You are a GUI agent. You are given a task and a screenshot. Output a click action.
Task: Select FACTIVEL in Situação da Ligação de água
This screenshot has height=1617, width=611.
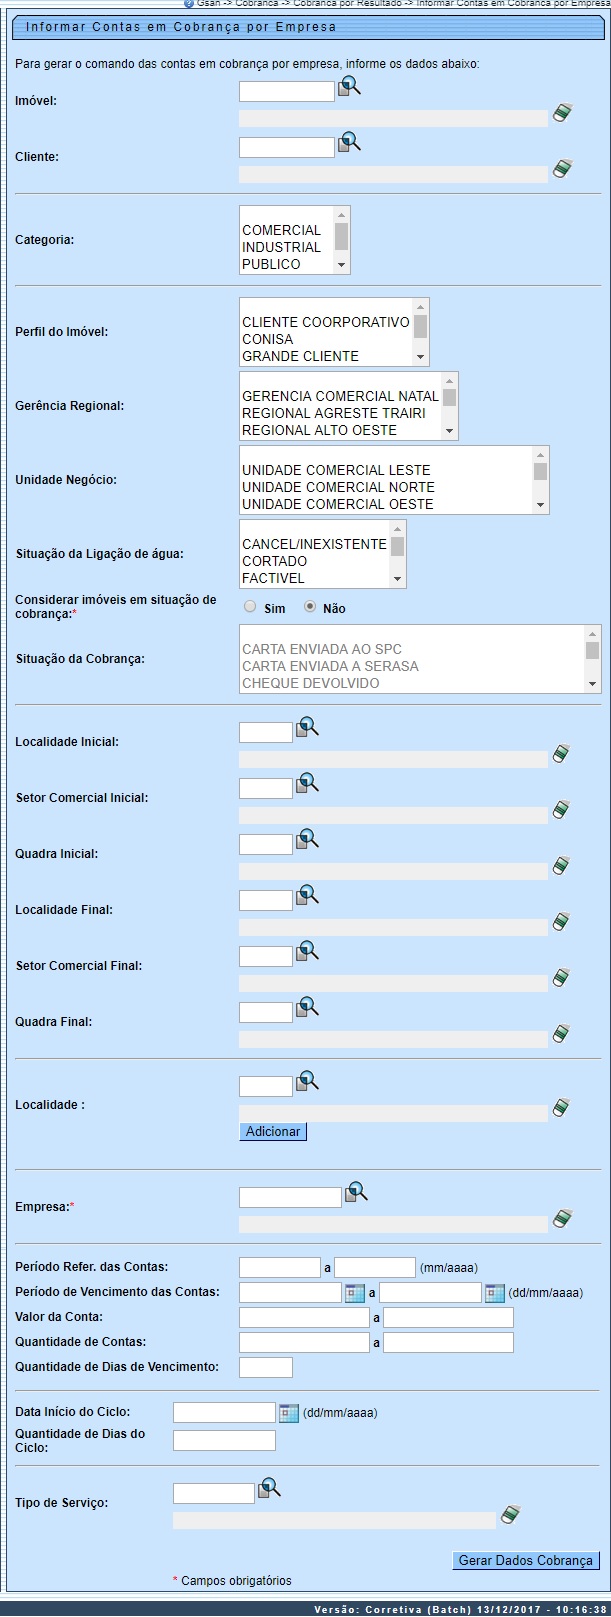pyautogui.click(x=274, y=578)
